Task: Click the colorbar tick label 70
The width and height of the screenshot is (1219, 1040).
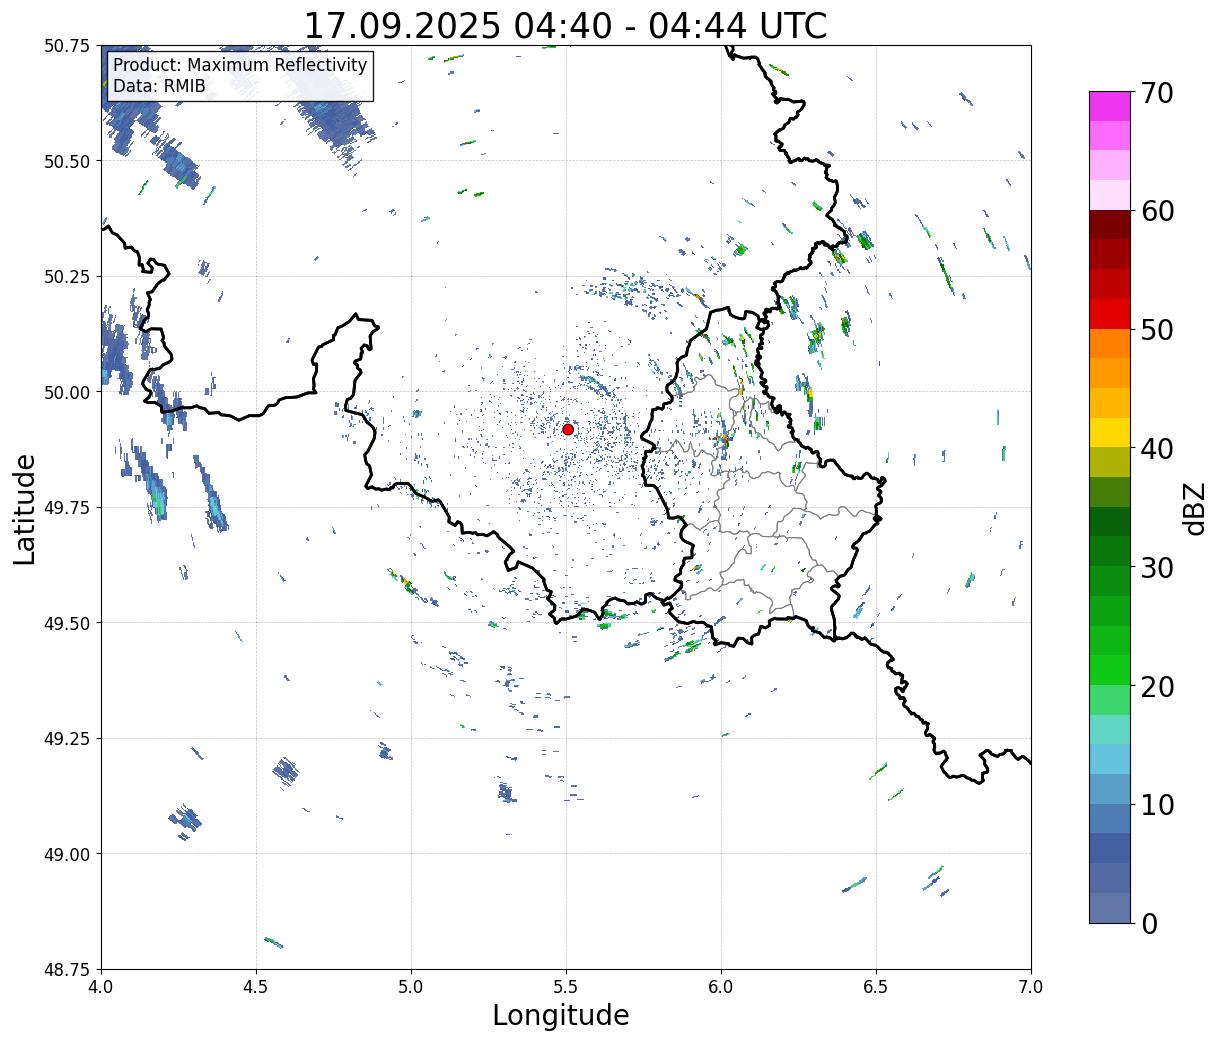Action: 1157,93
